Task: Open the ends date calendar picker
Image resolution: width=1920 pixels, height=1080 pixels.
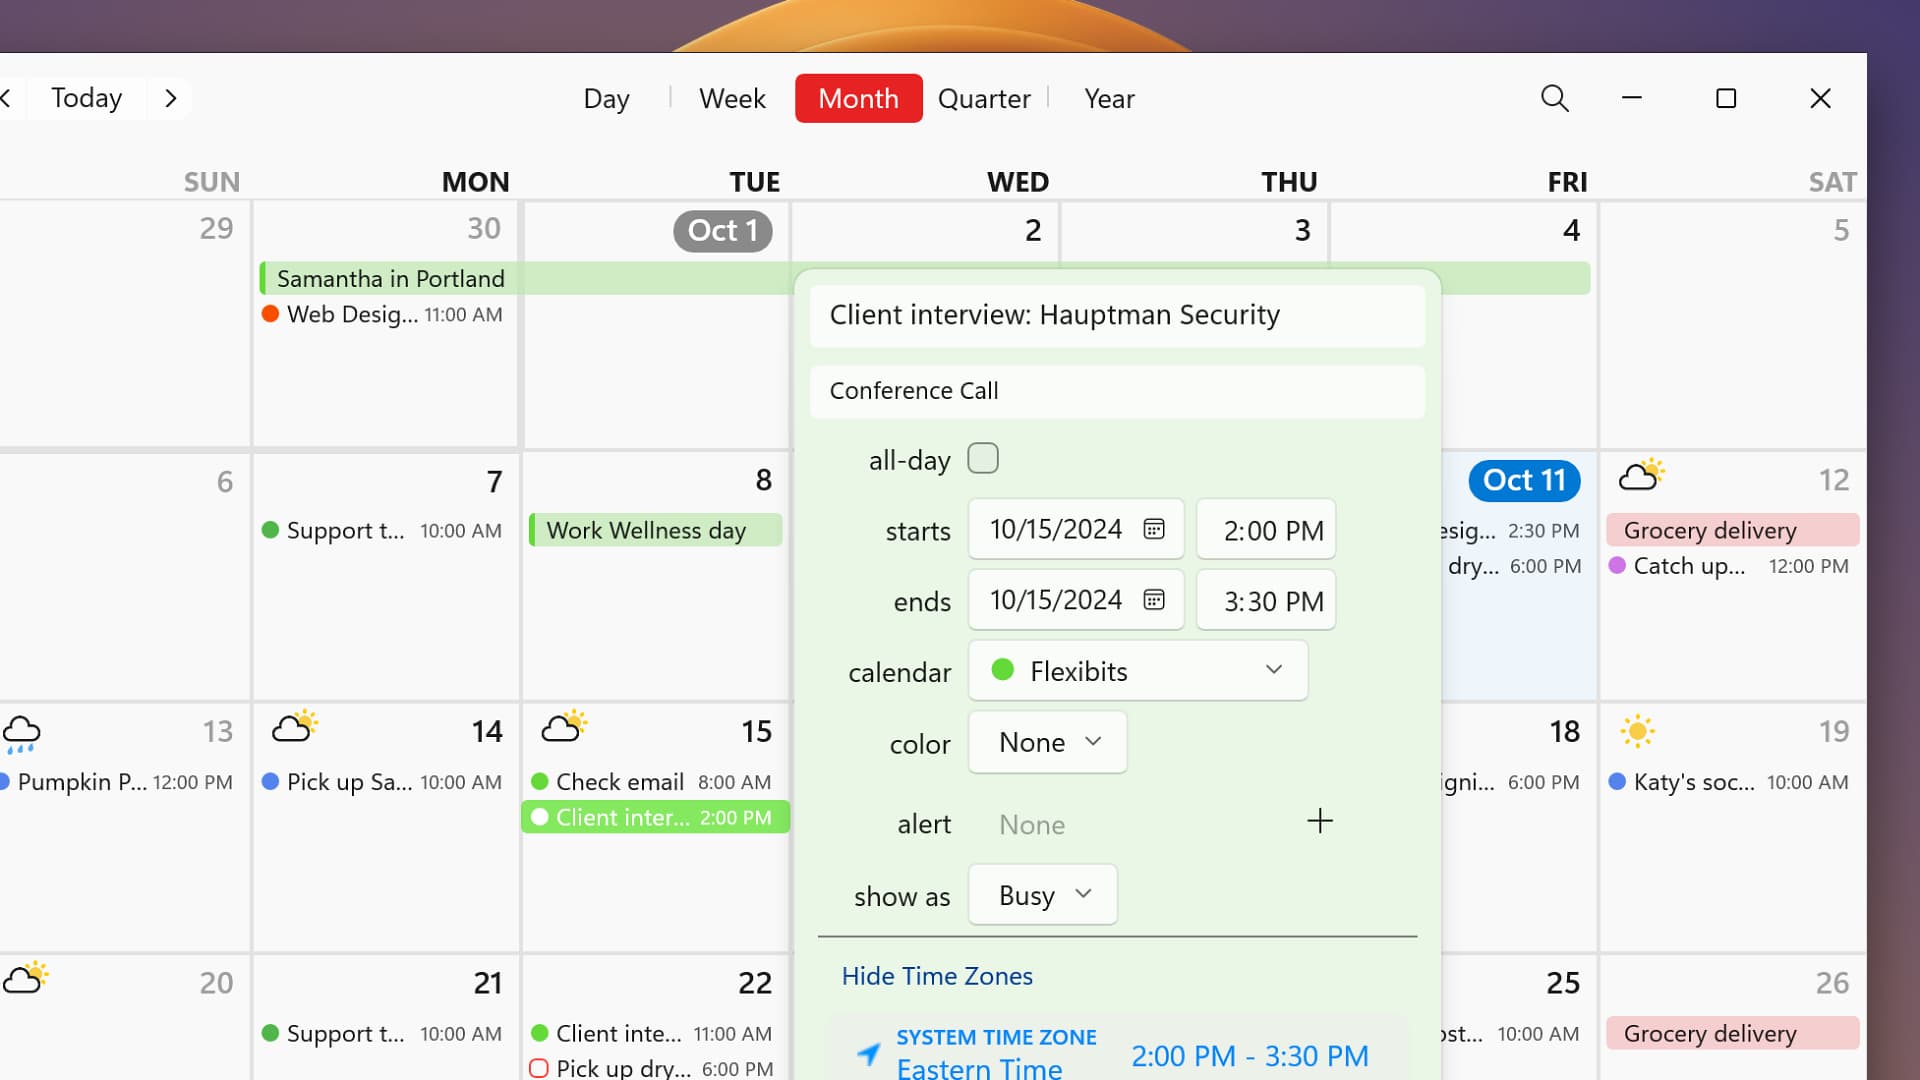Action: (x=1154, y=599)
